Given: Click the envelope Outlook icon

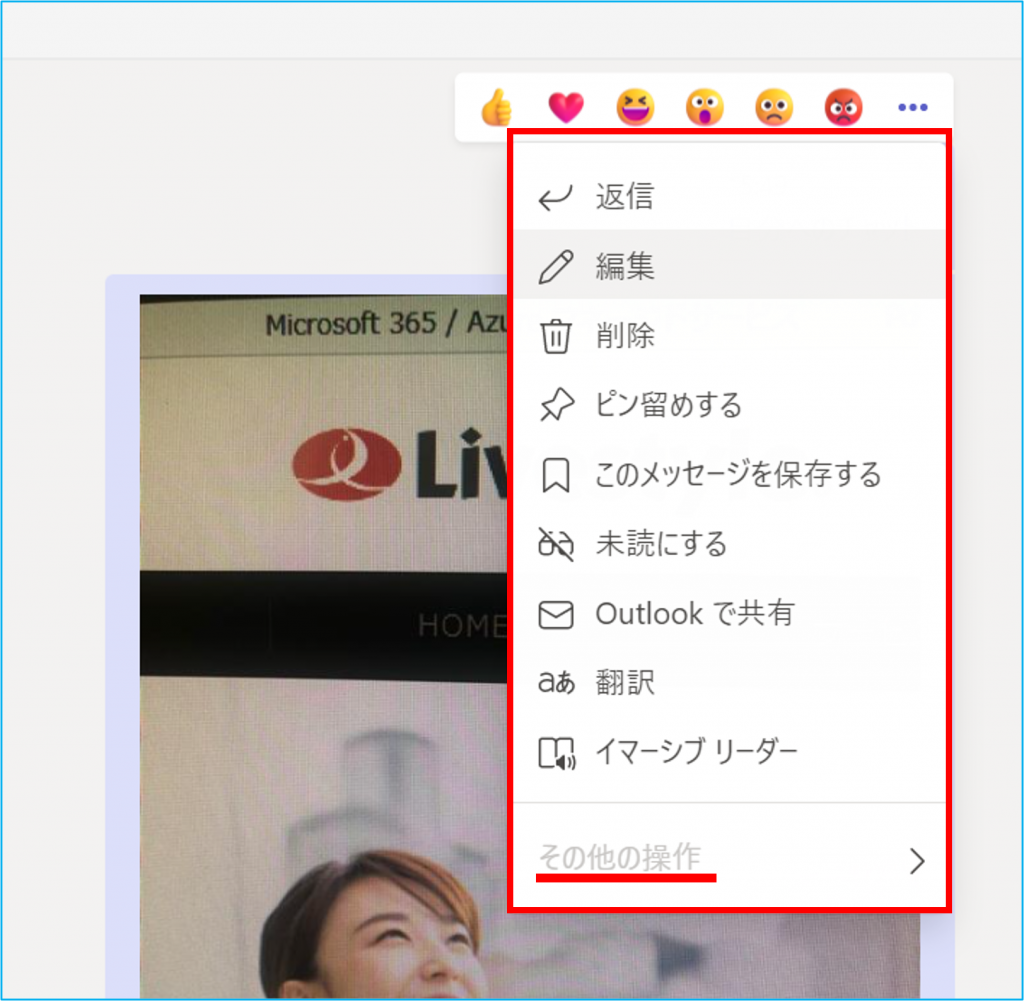Looking at the screenshot, I should pos(555,614).
